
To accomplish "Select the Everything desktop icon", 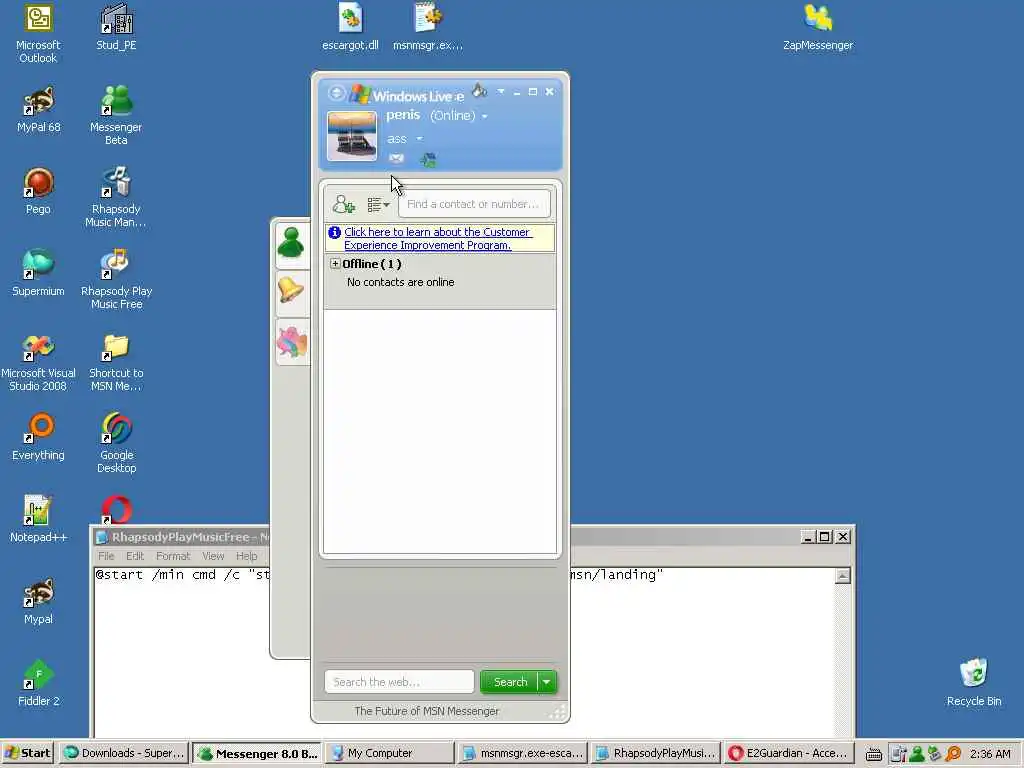I will pyautogui.click(x=39, y=438).
